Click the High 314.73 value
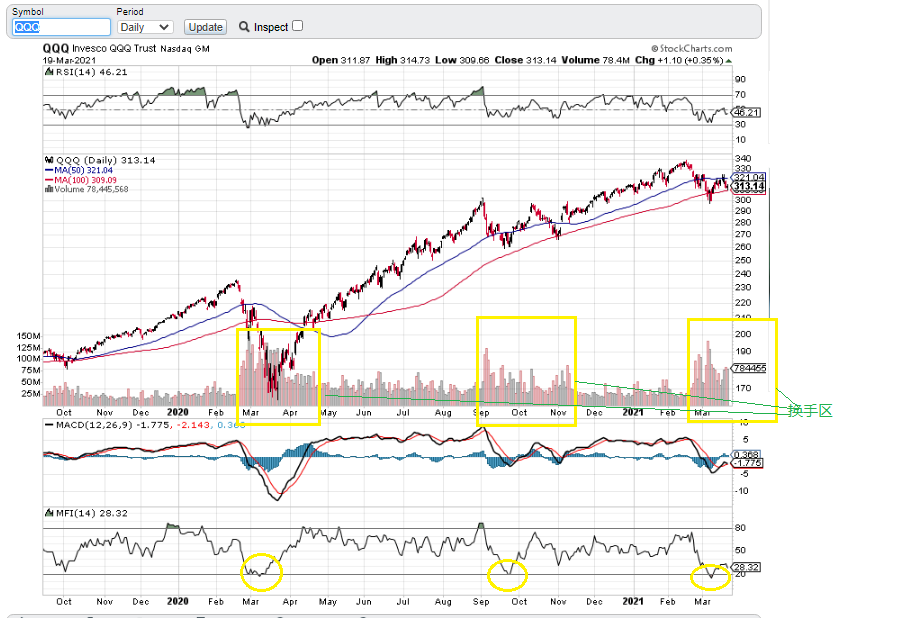Viewport: 910px width, 618px height. (402, 60)
